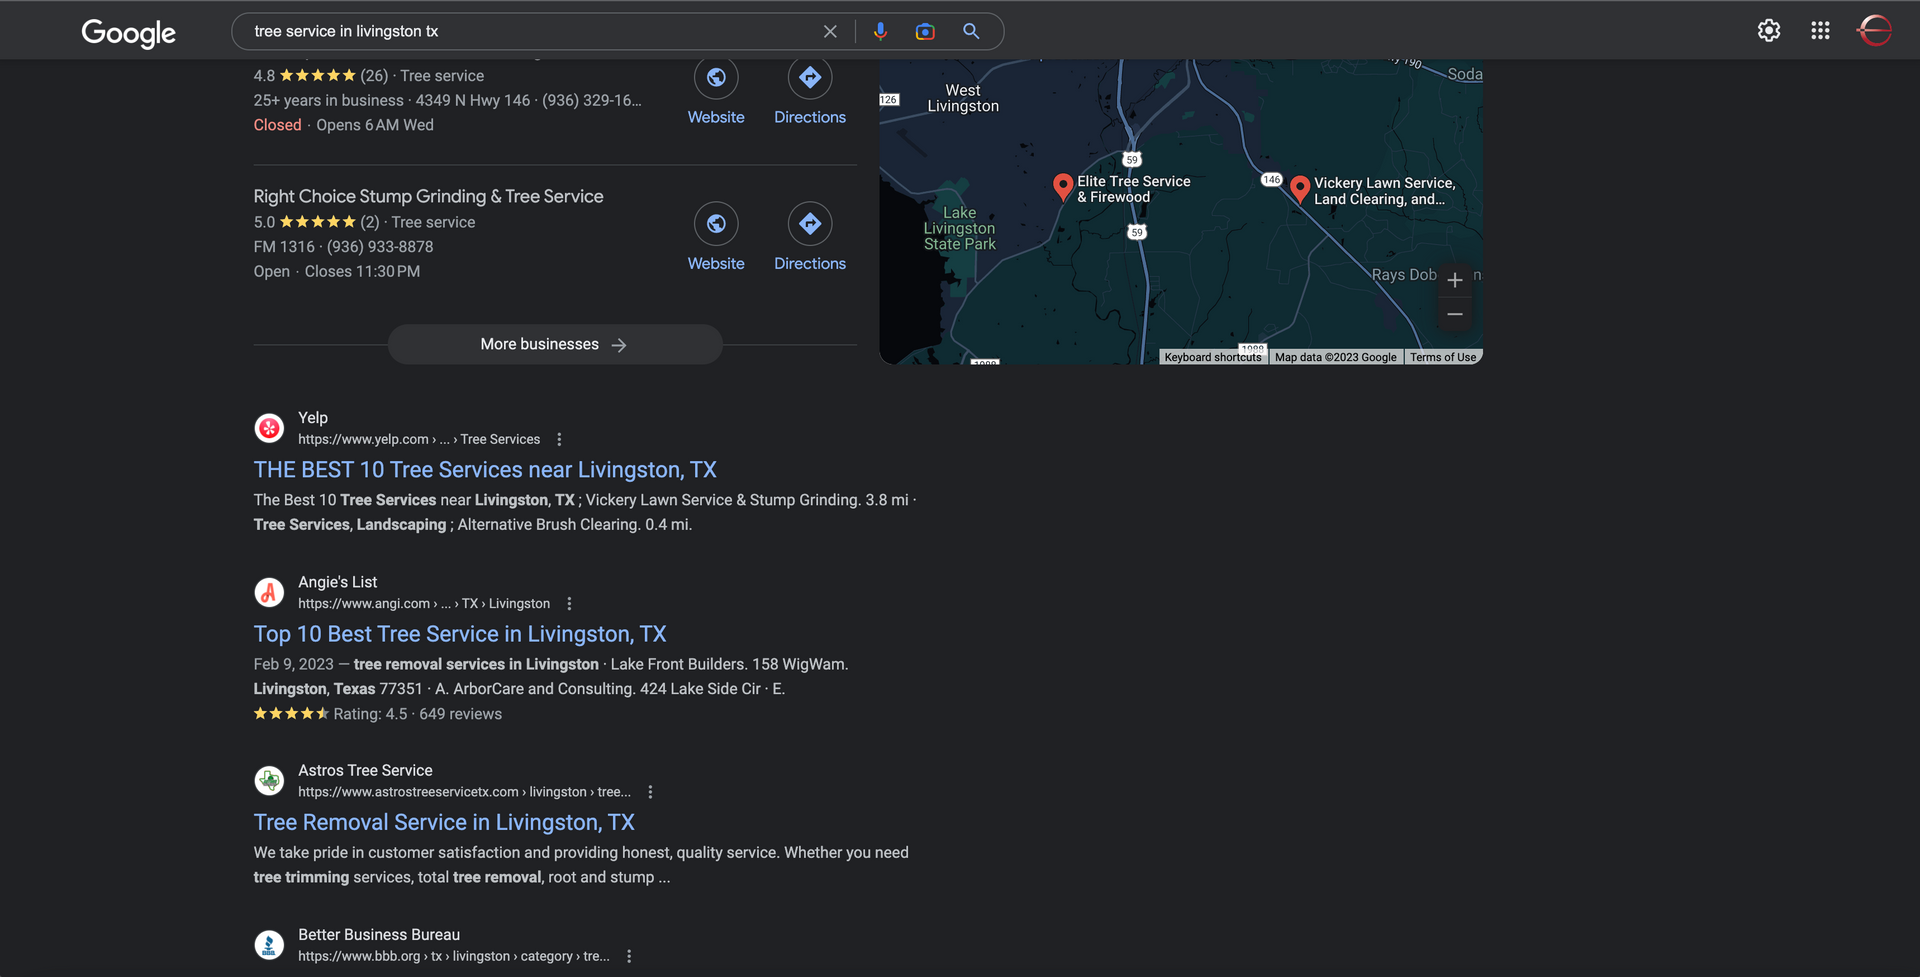The height and width of the screenshot is (977, 1920).
Task: Open the Astros Tree Service favicon
Action: pyautogui.click(x=269, y=781)
